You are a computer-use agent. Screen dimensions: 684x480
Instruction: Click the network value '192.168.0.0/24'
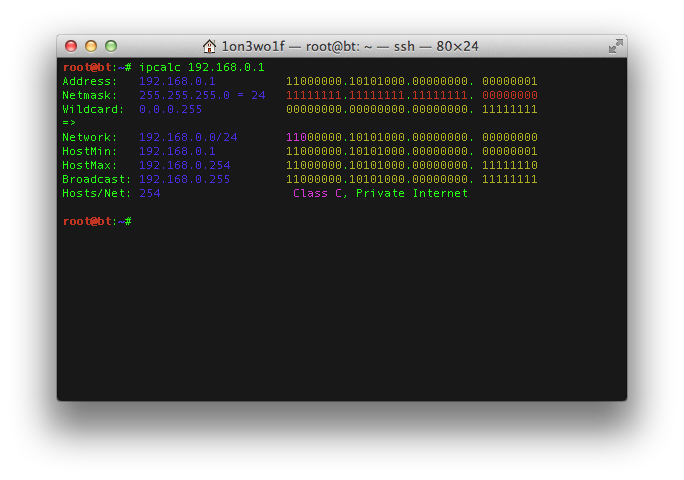click(188, 137)
